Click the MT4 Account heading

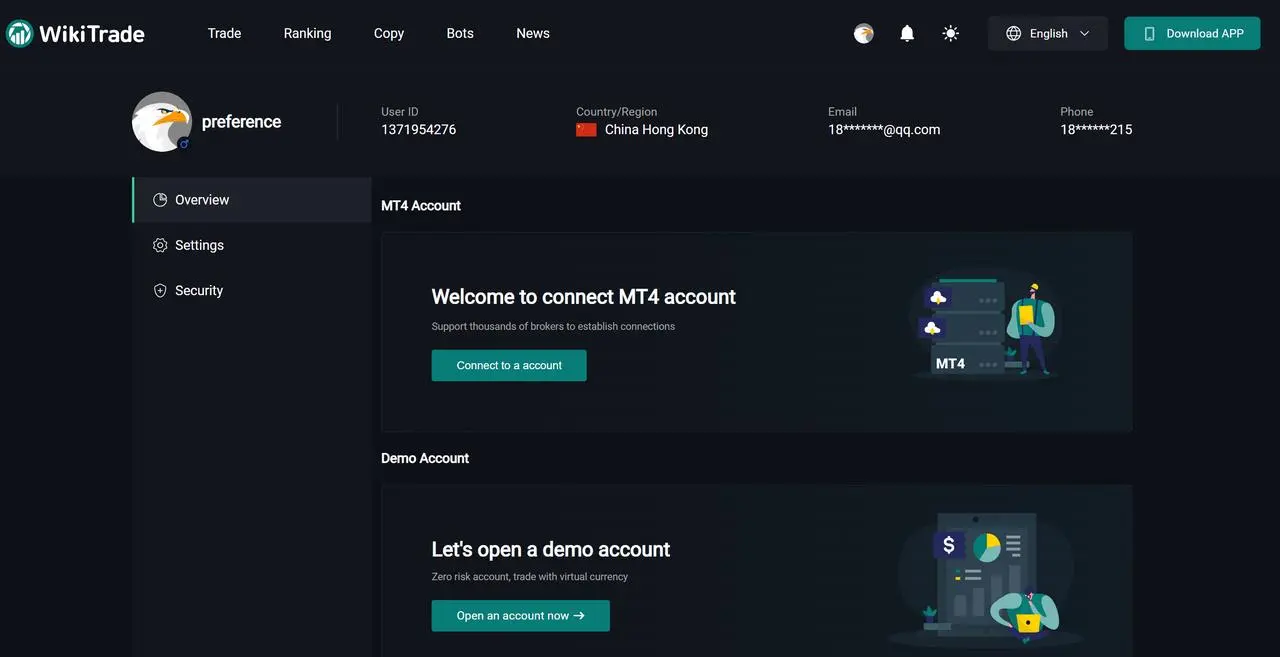pyautogui.click(x=421, y=206)
